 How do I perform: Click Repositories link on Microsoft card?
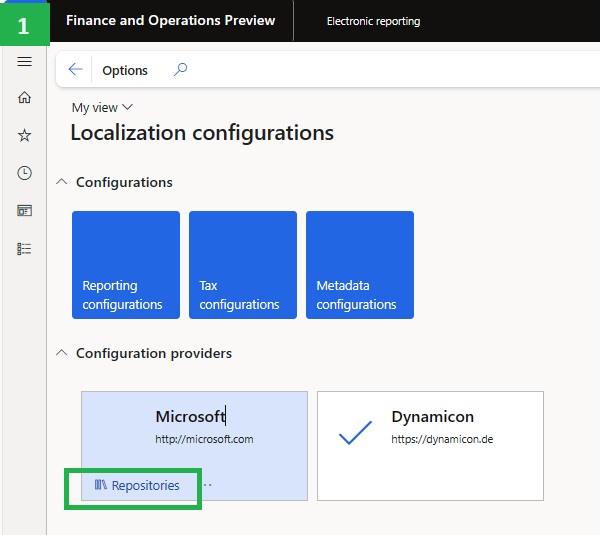[138, 485]
